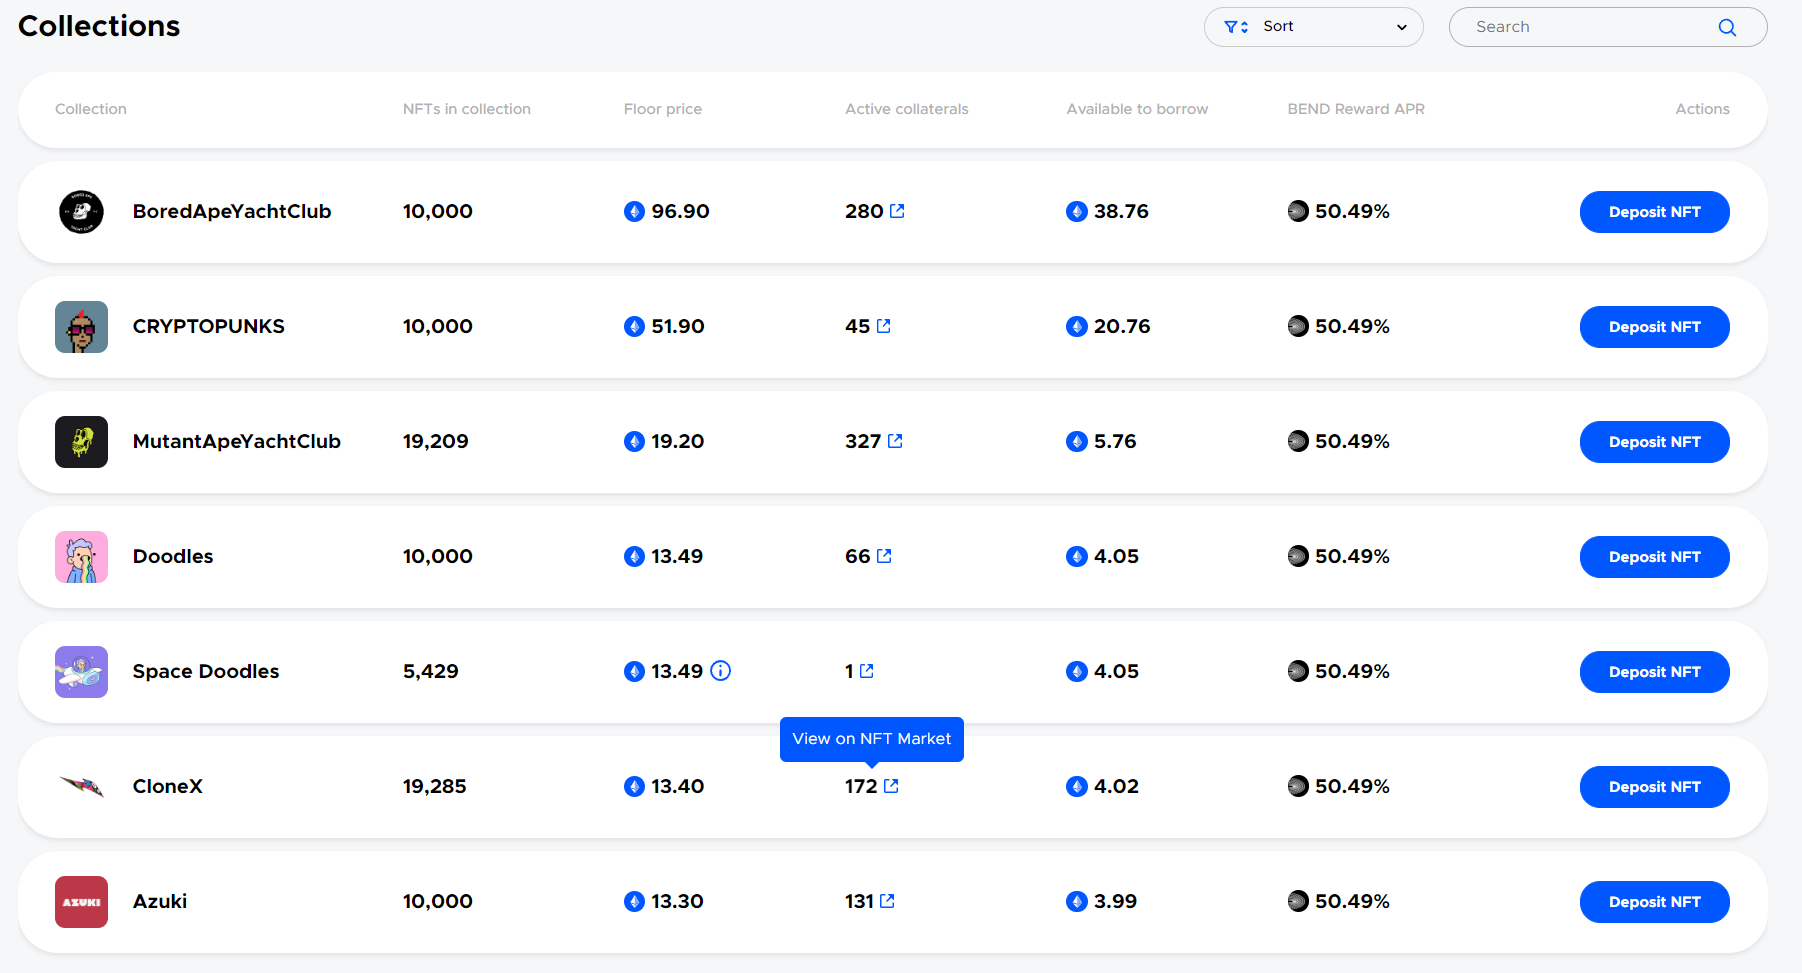1802x973 pixels.
Task: Click the magnifier search icon
Action: 1727,27
